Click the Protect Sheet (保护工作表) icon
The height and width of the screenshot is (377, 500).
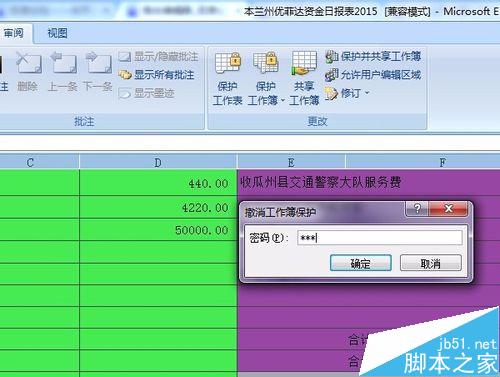(228, 78)
